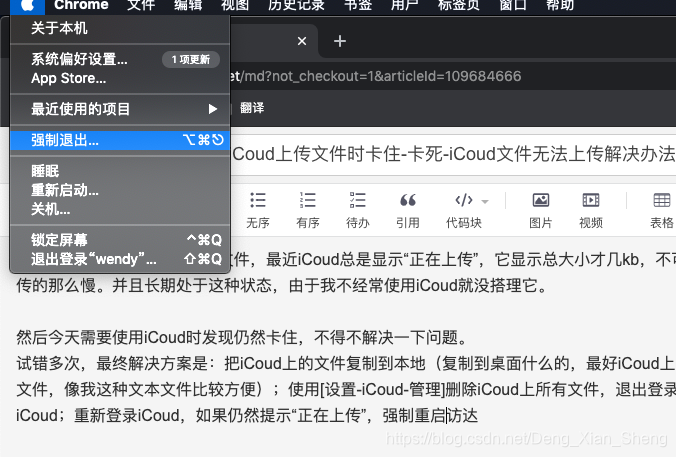This screenshot has height=457, width=676.
Task: Open the Chrome app menu
Action: pos(81,5)
